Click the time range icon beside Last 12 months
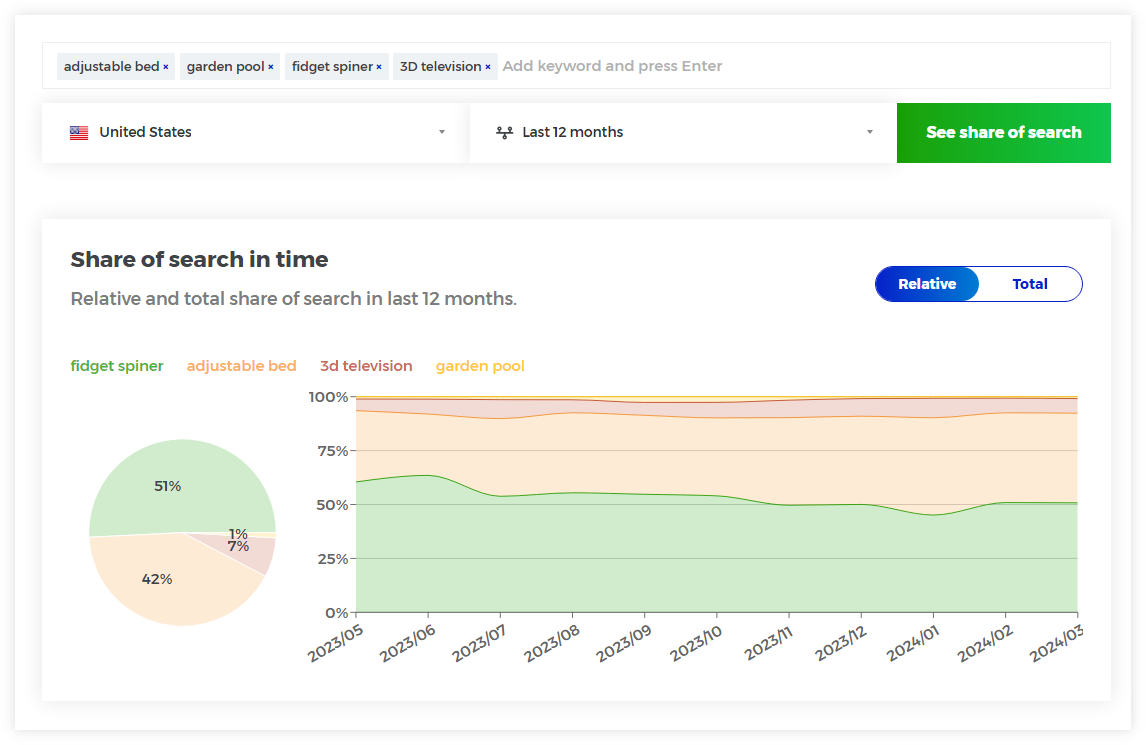1146x745 pixels. tap(504, 132)
